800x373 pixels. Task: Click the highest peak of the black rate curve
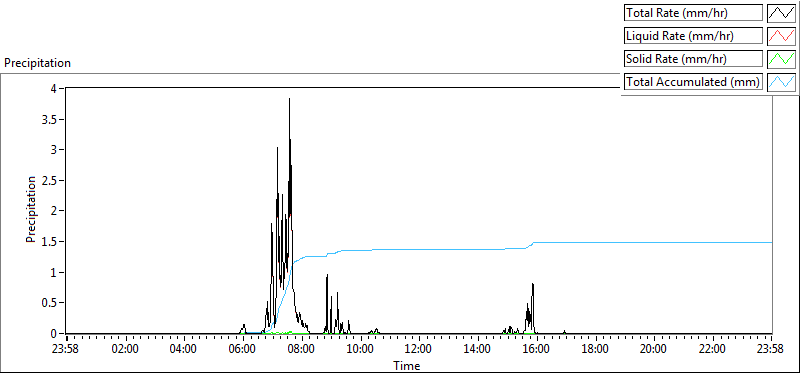(289, 99)
